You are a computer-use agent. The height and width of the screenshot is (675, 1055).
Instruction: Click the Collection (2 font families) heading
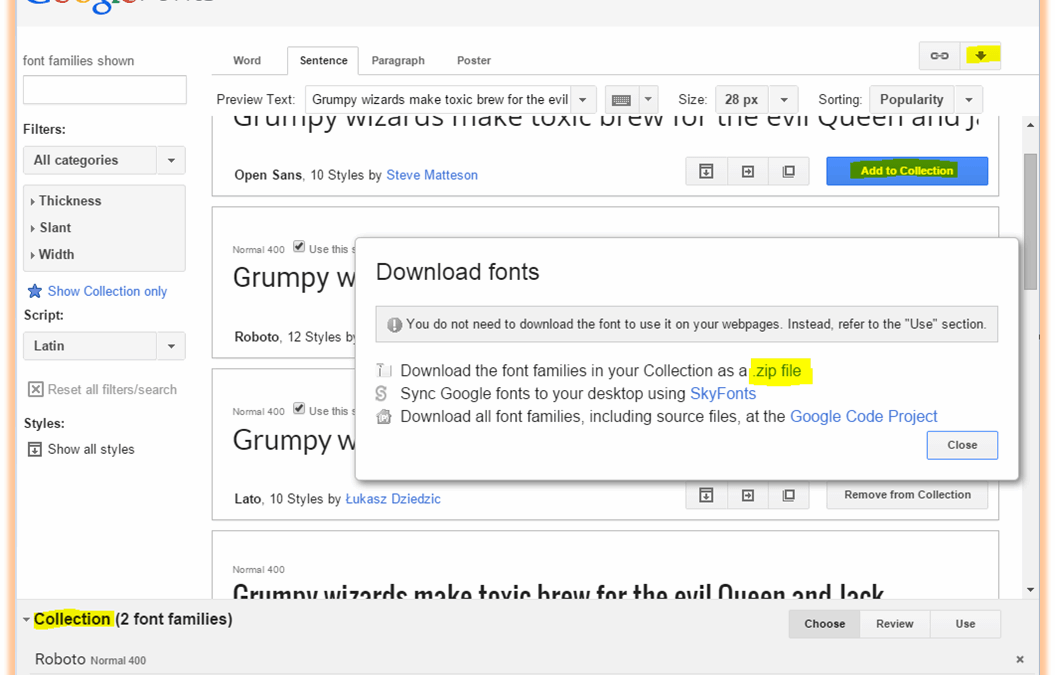[x=133, y=619]
